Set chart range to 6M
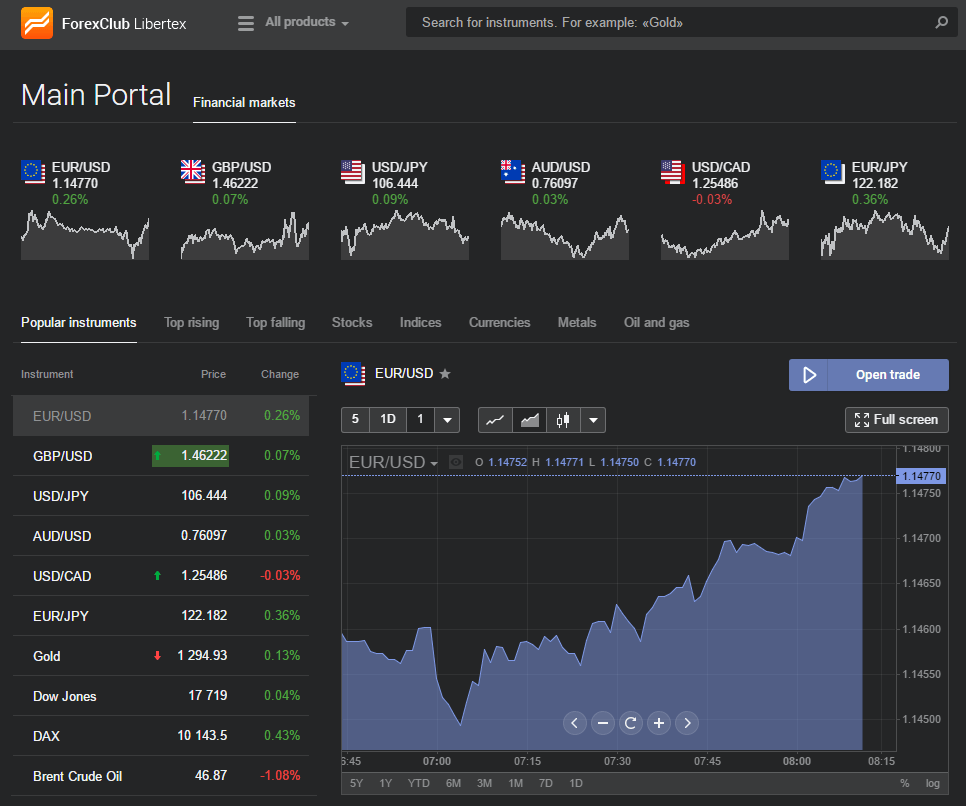The height and width of the screenshot is (806, 966). click(453, 783)
